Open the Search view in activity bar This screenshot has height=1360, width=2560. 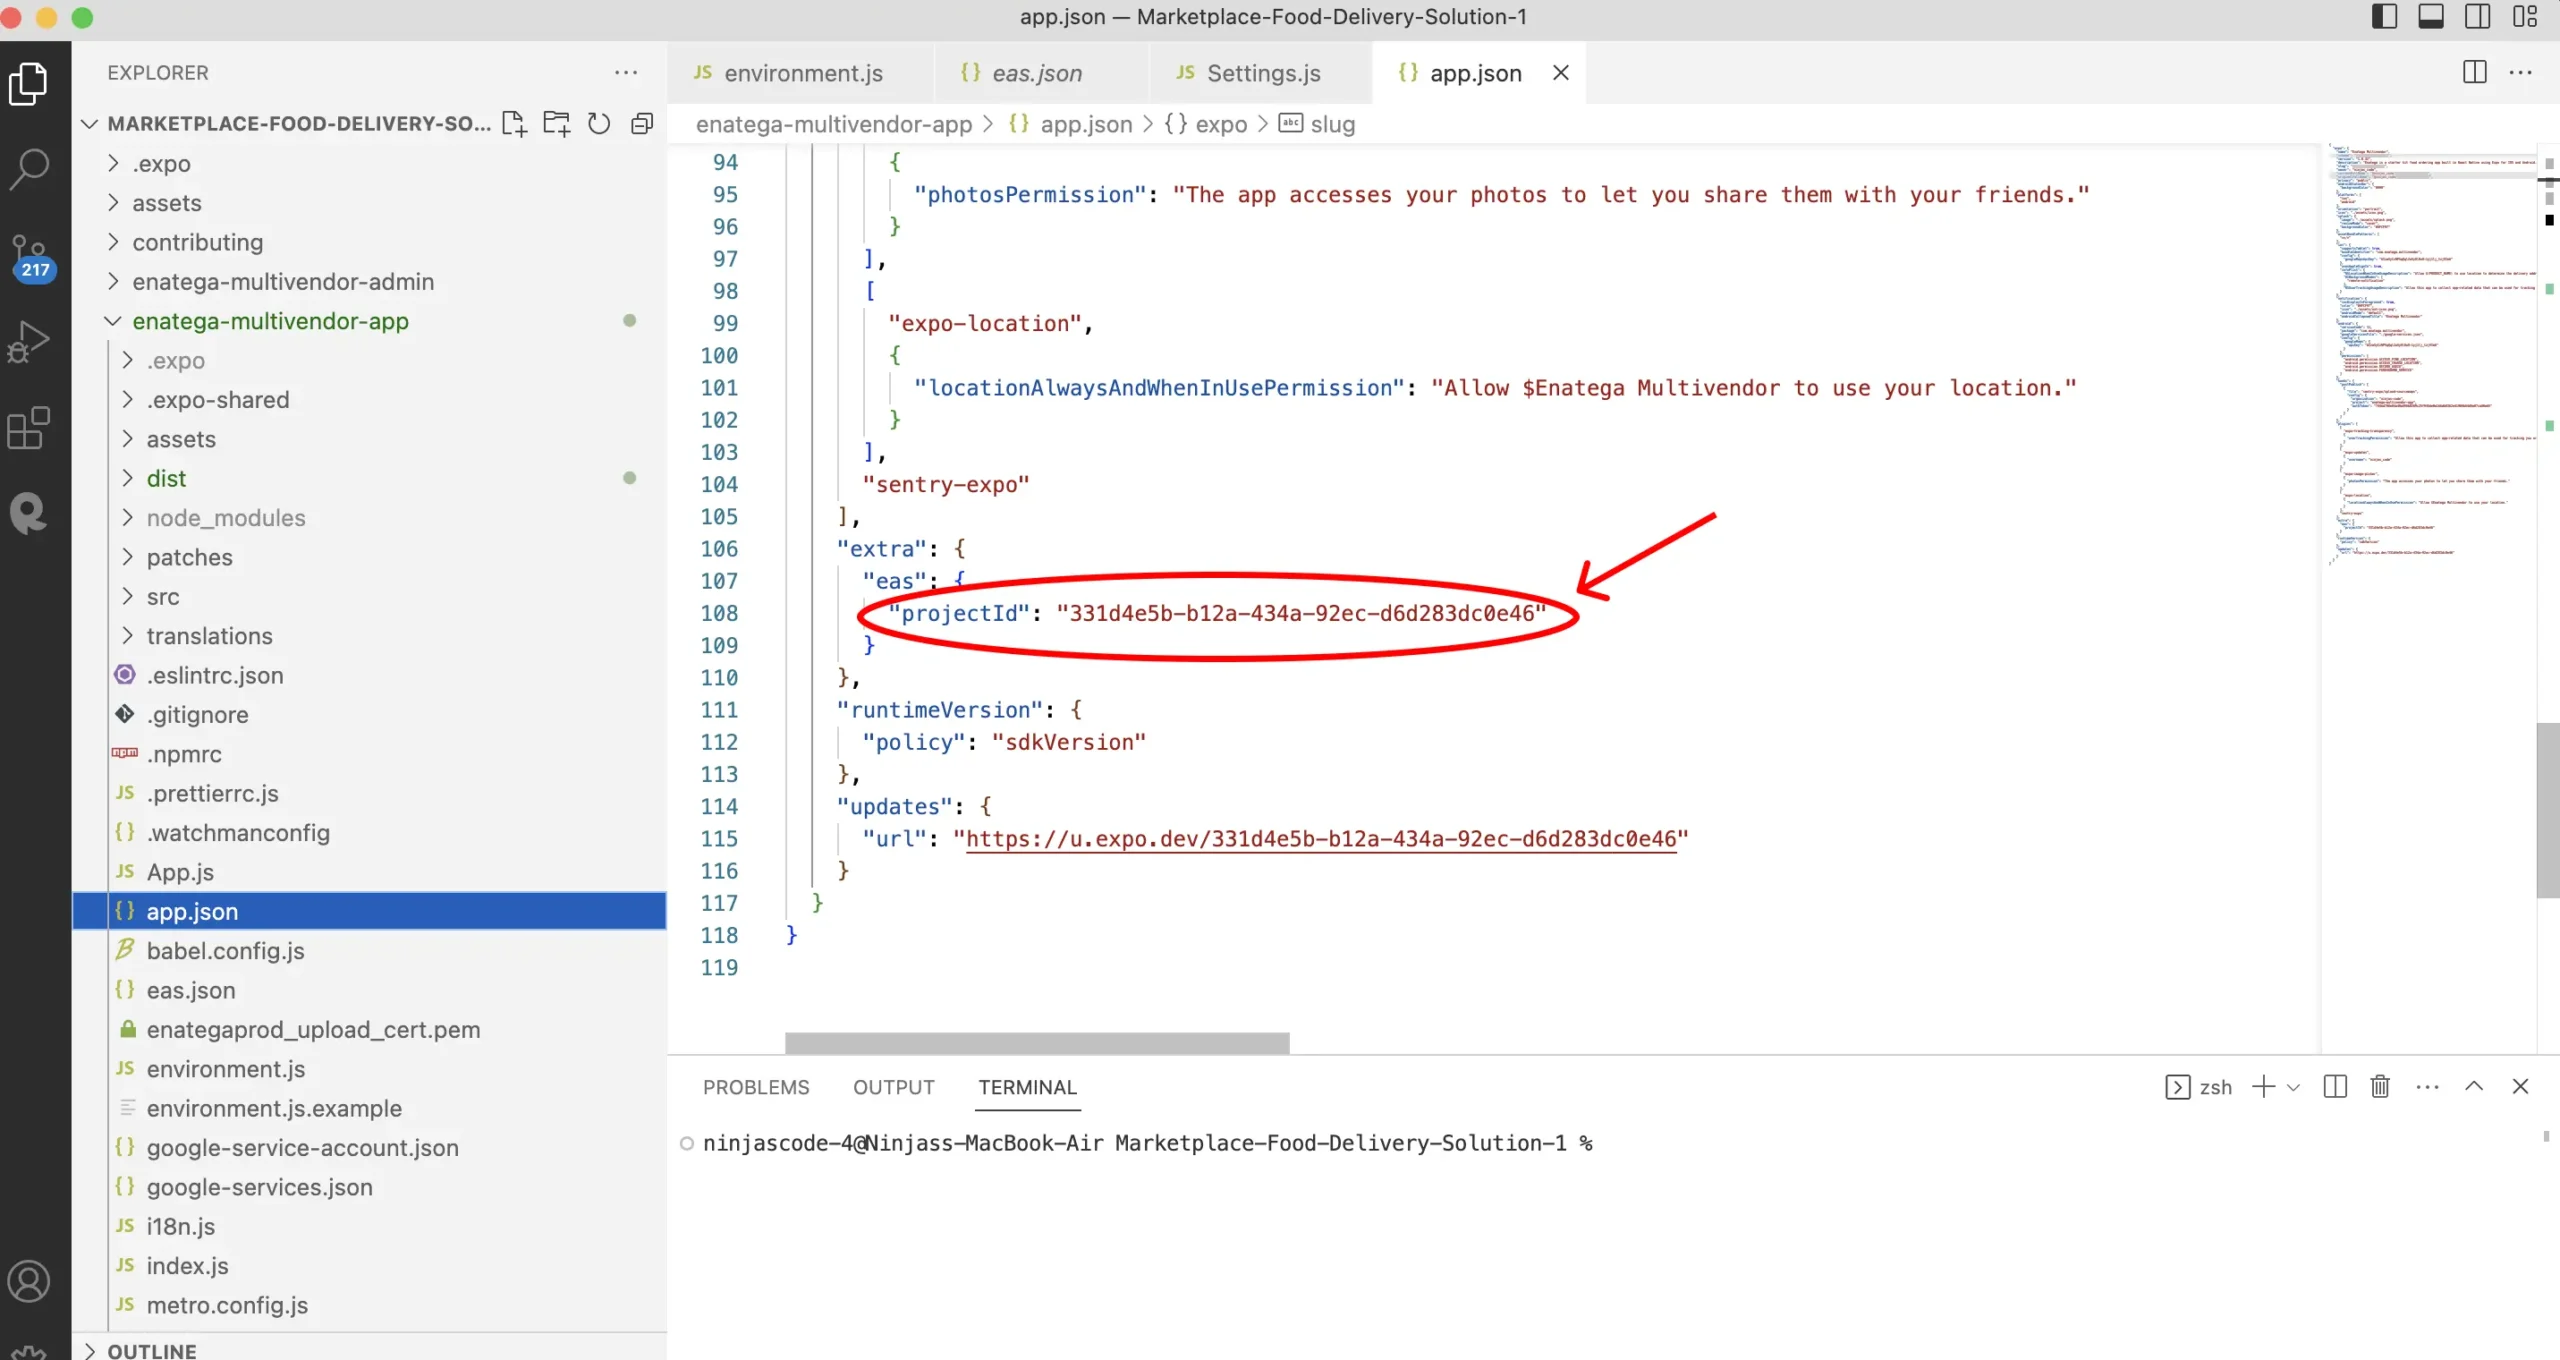(x=29, y=169)
